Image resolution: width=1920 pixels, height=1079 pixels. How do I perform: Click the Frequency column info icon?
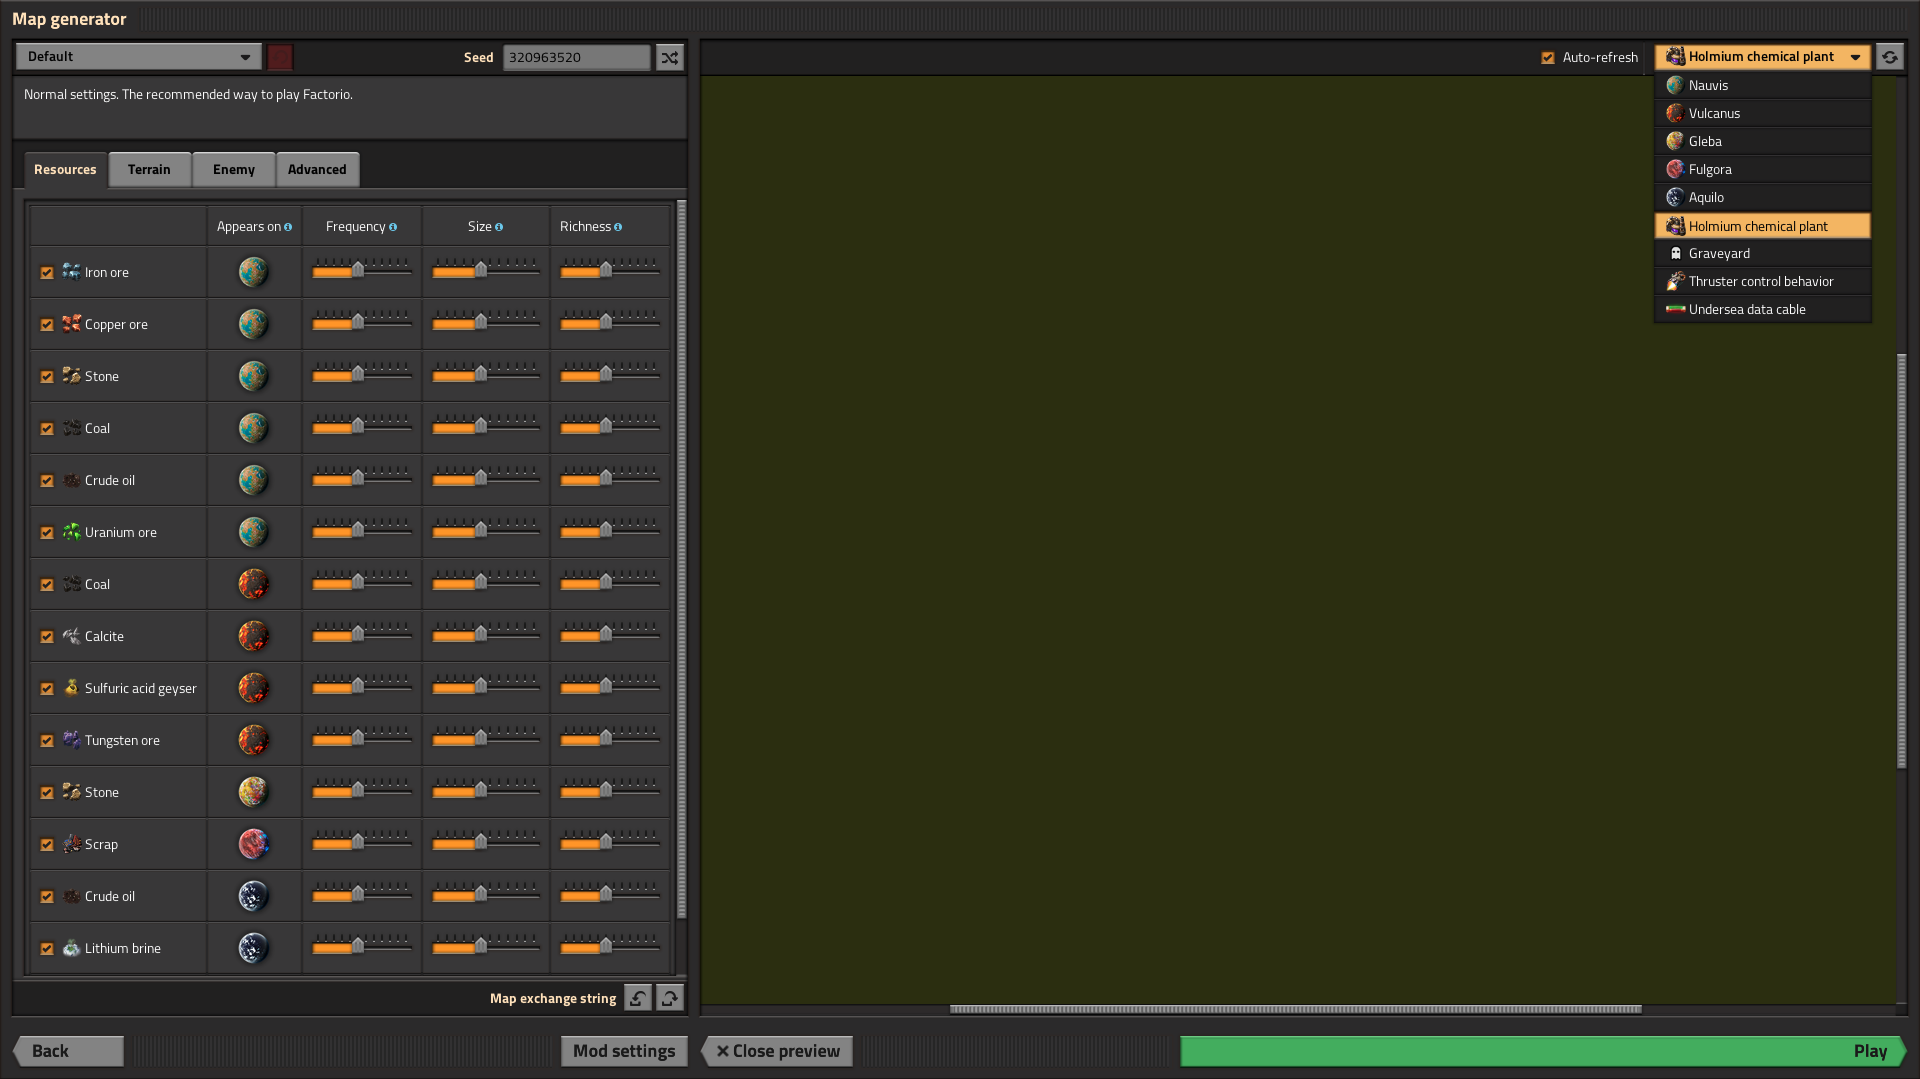[393, 227]
